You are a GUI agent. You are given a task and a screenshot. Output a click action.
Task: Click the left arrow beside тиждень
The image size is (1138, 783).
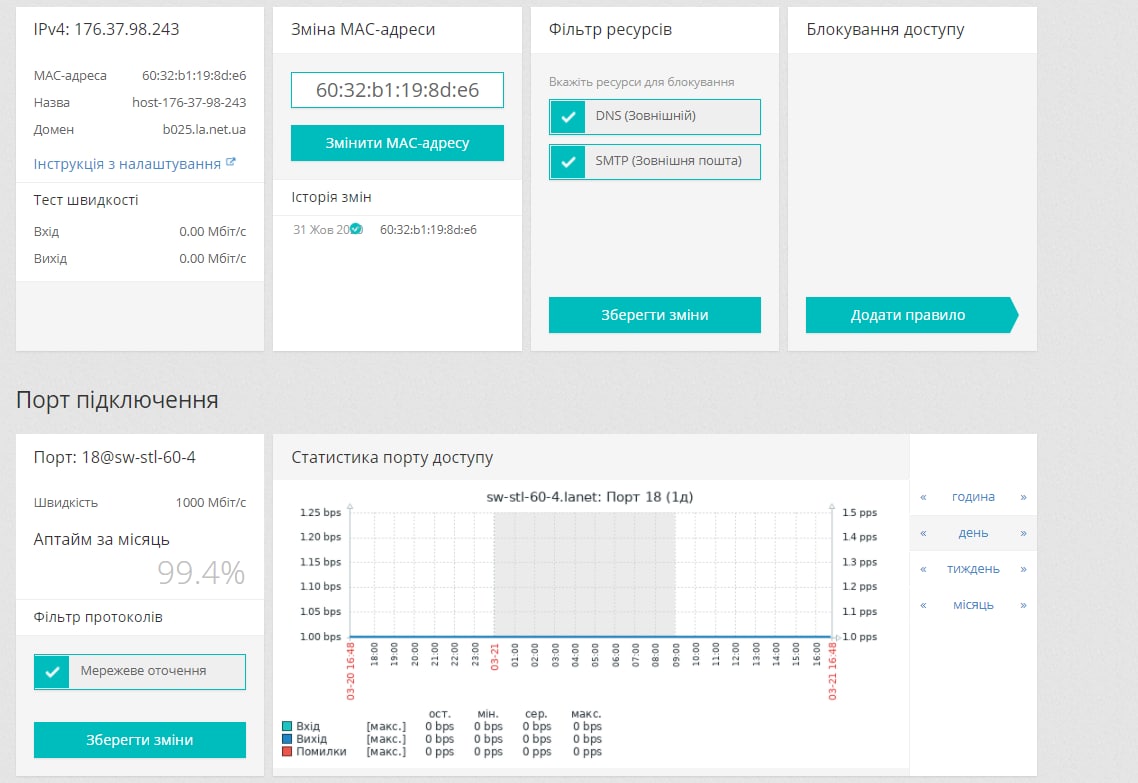coord(923,569)
